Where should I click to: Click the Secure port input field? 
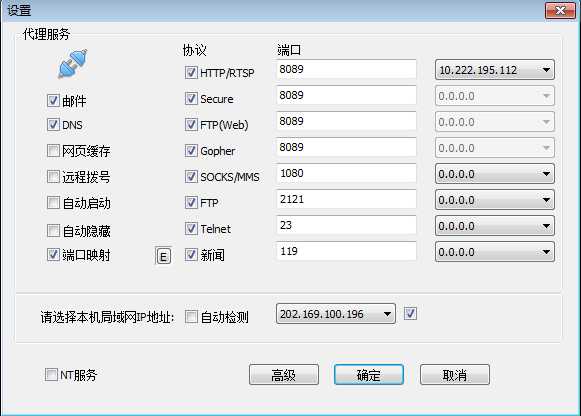click(346, 95)
